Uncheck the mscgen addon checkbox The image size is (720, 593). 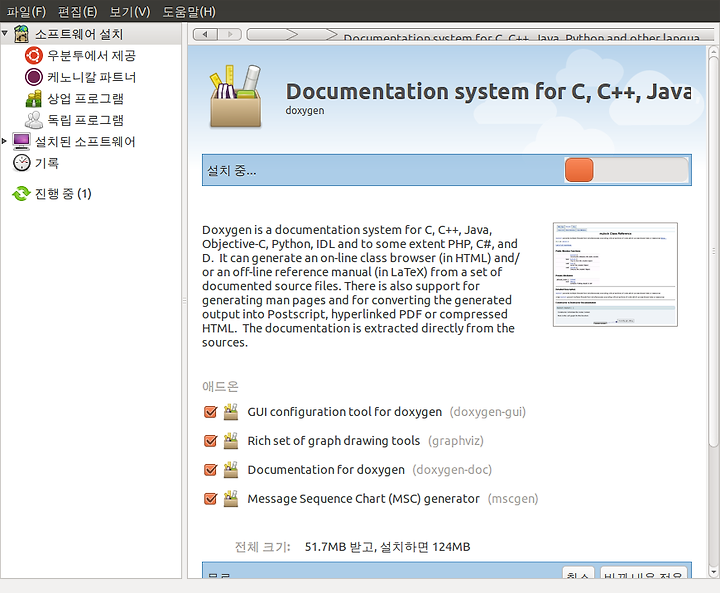coord(210,499)
